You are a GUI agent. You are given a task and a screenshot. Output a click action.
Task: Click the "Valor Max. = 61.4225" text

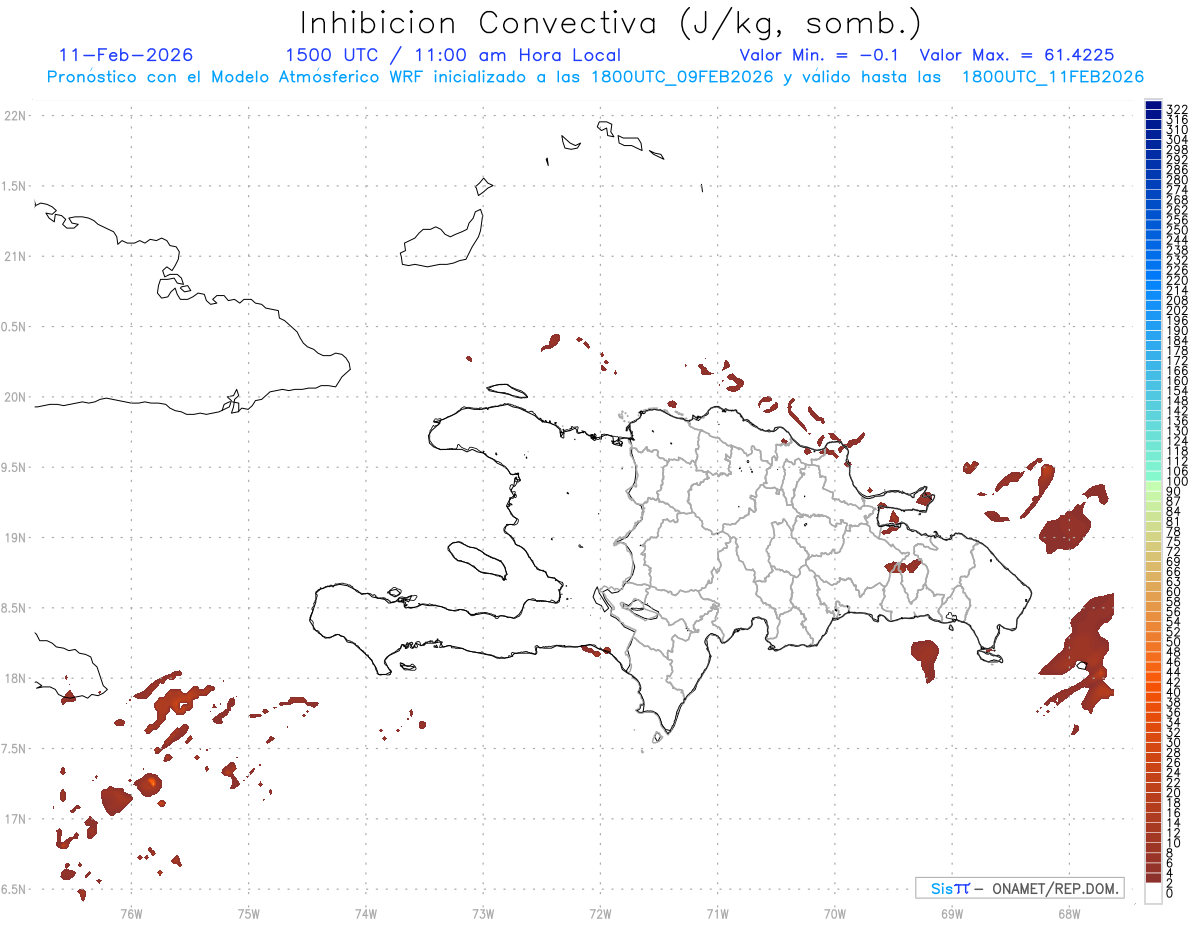(x=1017, y=55)
